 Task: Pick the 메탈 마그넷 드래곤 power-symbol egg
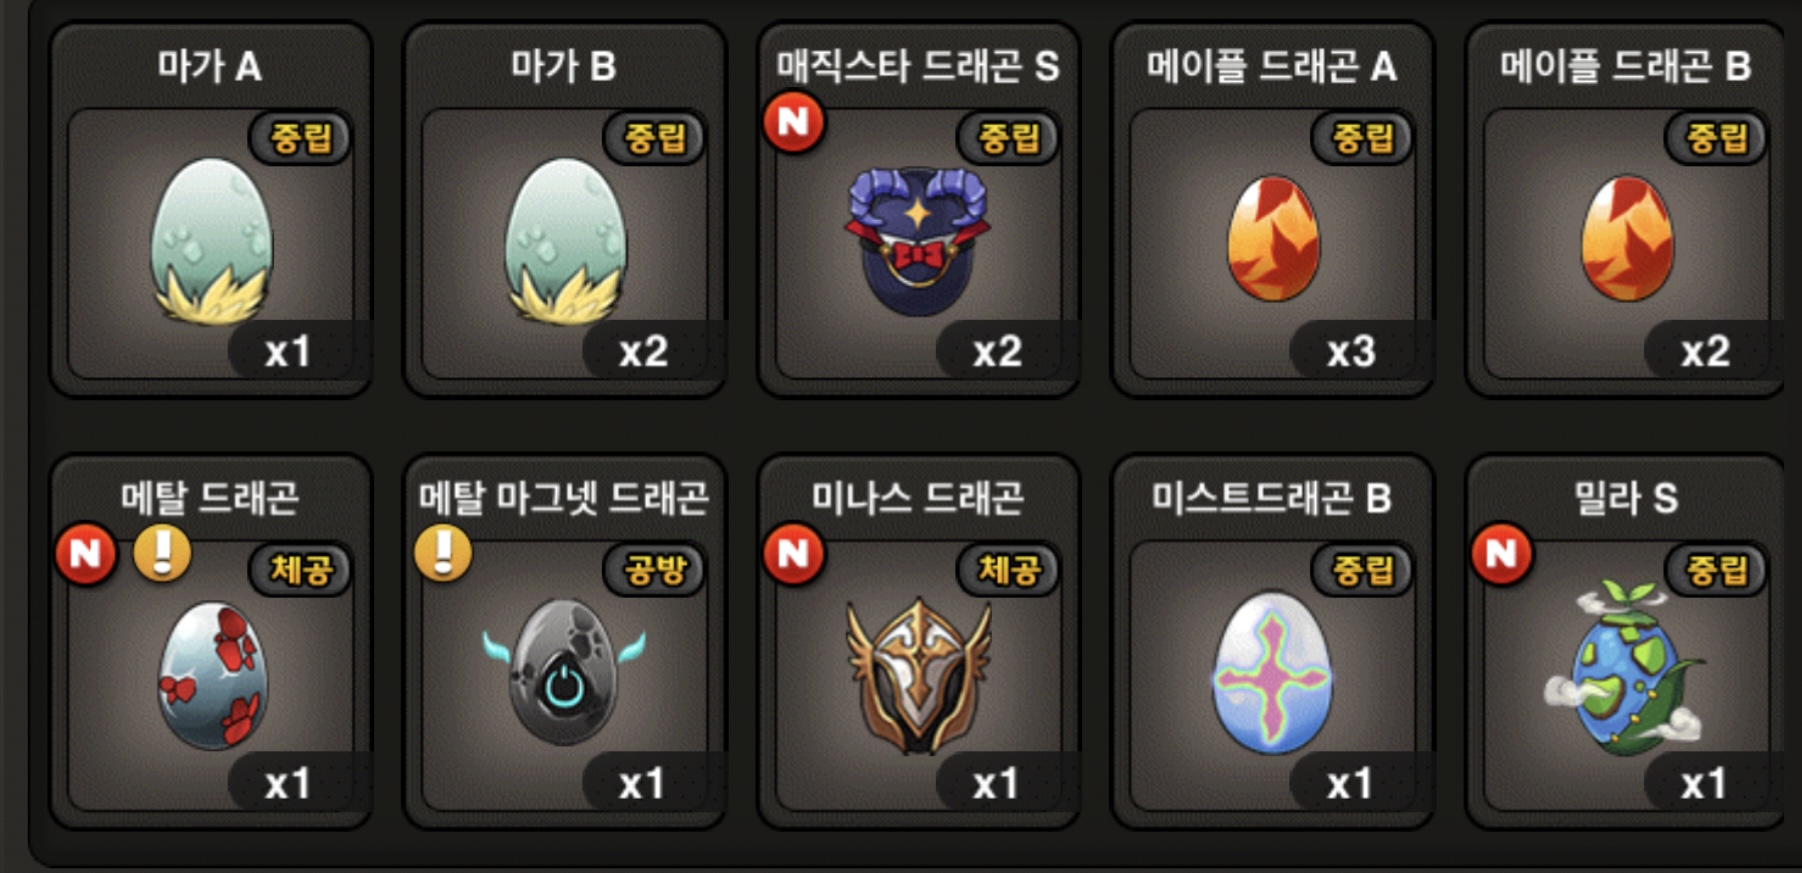[564, 670]
